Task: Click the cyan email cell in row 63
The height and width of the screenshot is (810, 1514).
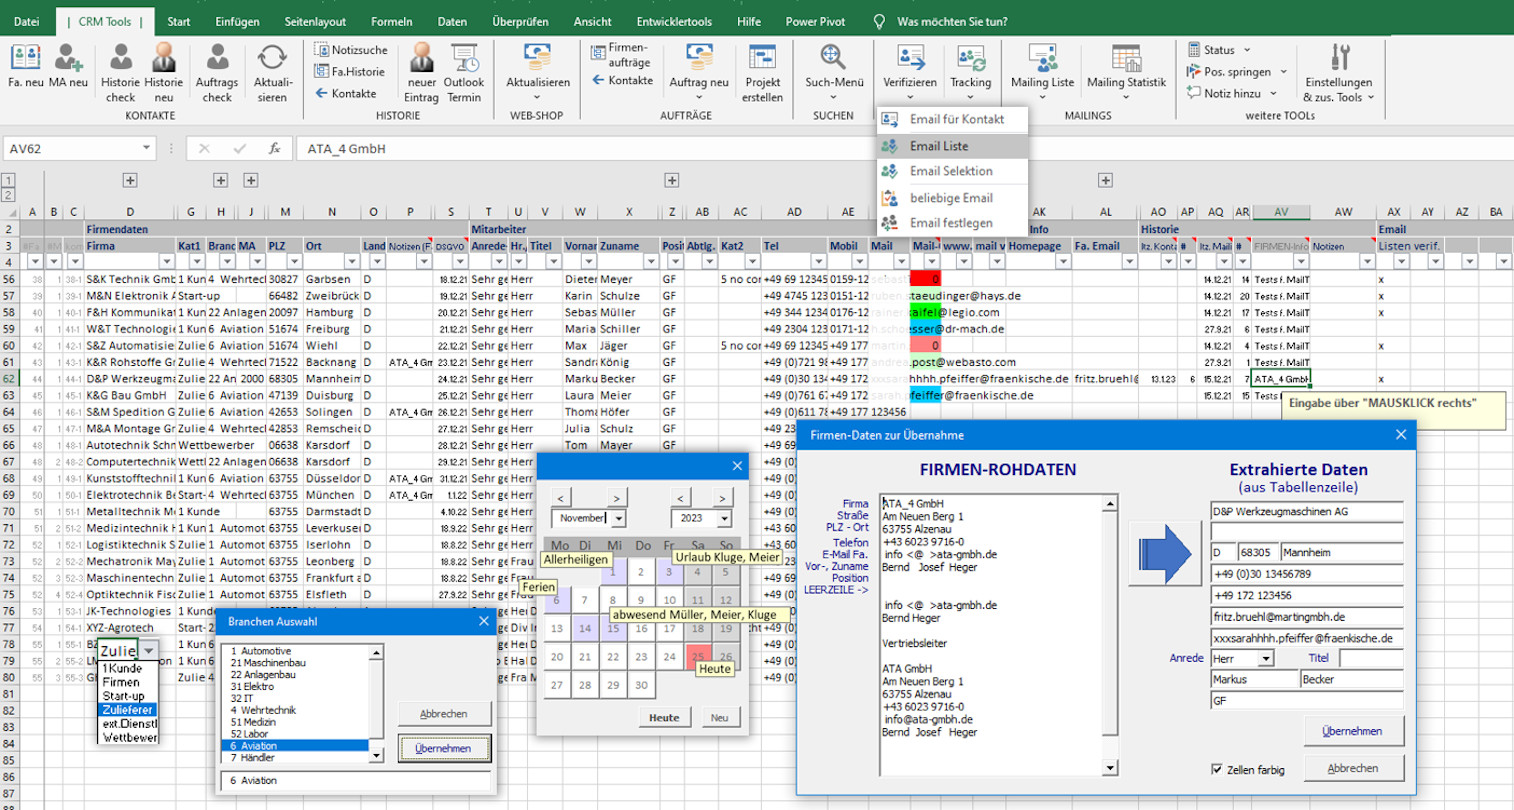Action: pyautogui.click(x=926, y=395)
